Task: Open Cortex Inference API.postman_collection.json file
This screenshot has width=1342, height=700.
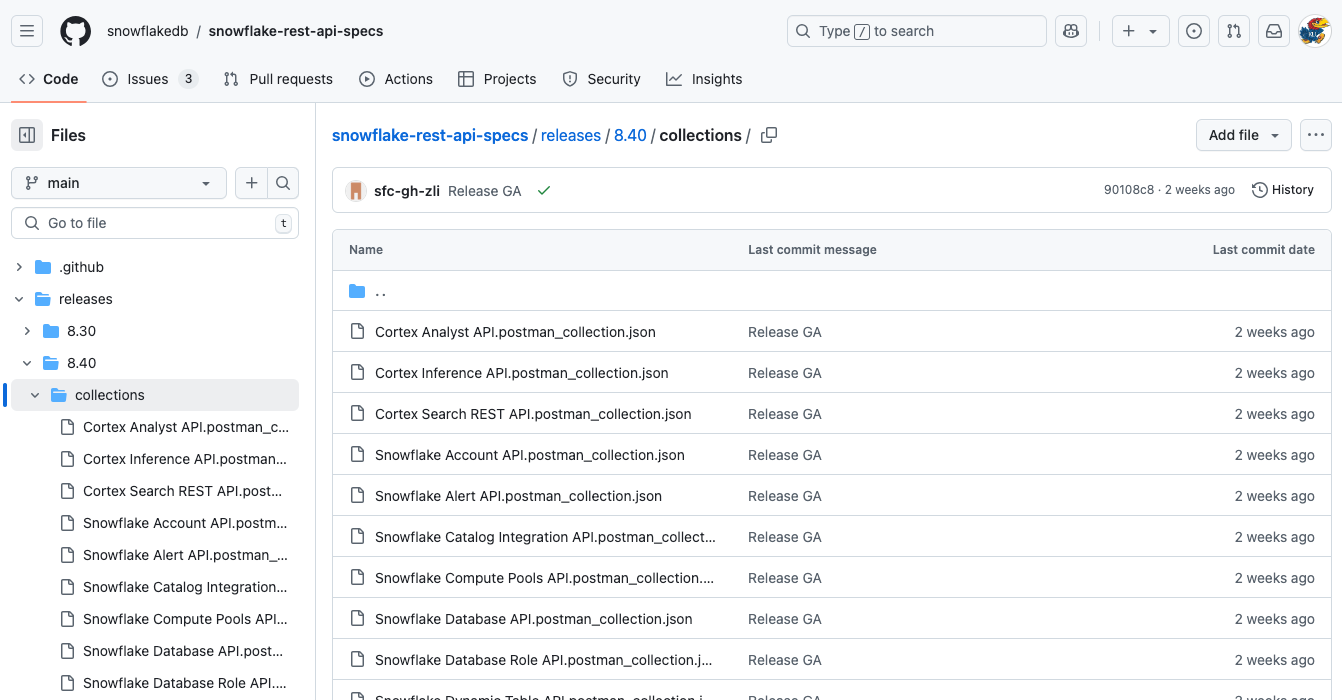Action: click(522, 373)
